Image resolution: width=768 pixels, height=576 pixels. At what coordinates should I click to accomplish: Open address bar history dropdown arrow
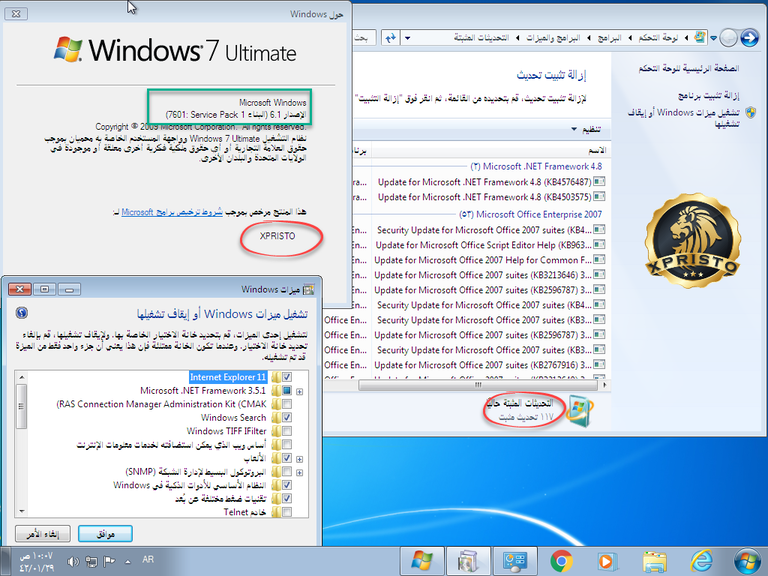(408, 38)
